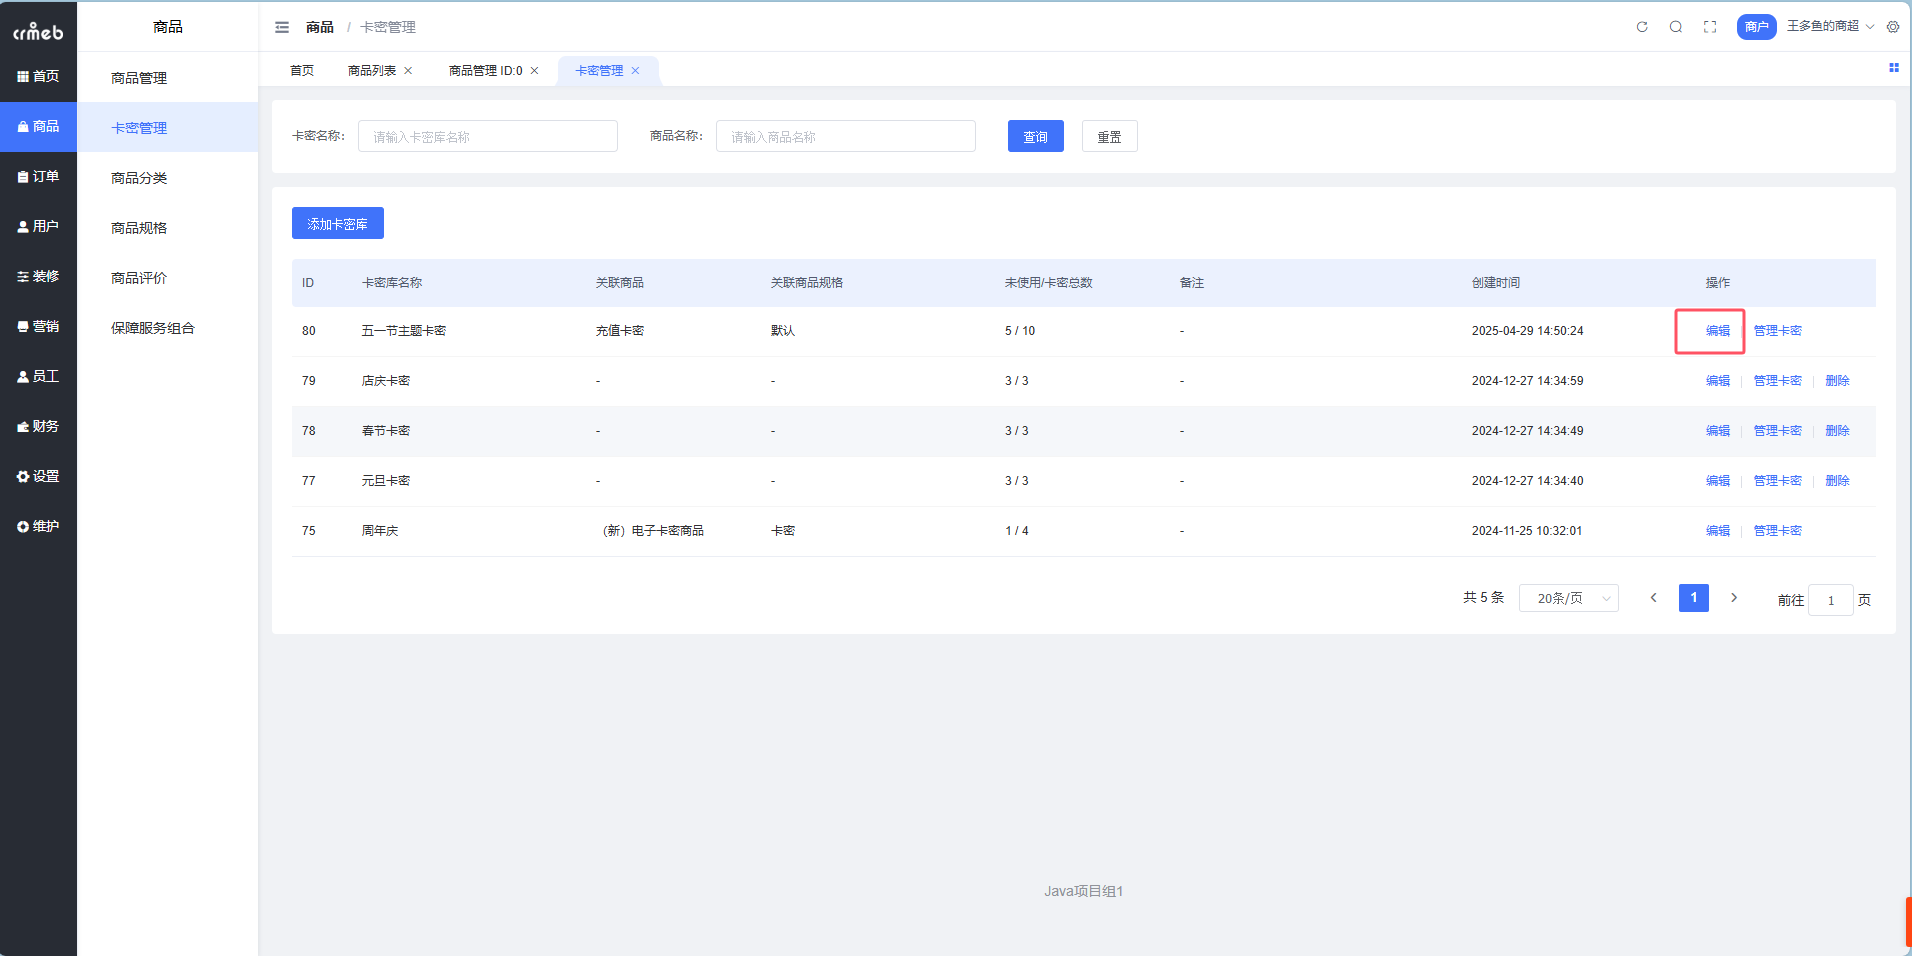Open the search icon in header
1912x956 pixels.
pos(1675,27)
